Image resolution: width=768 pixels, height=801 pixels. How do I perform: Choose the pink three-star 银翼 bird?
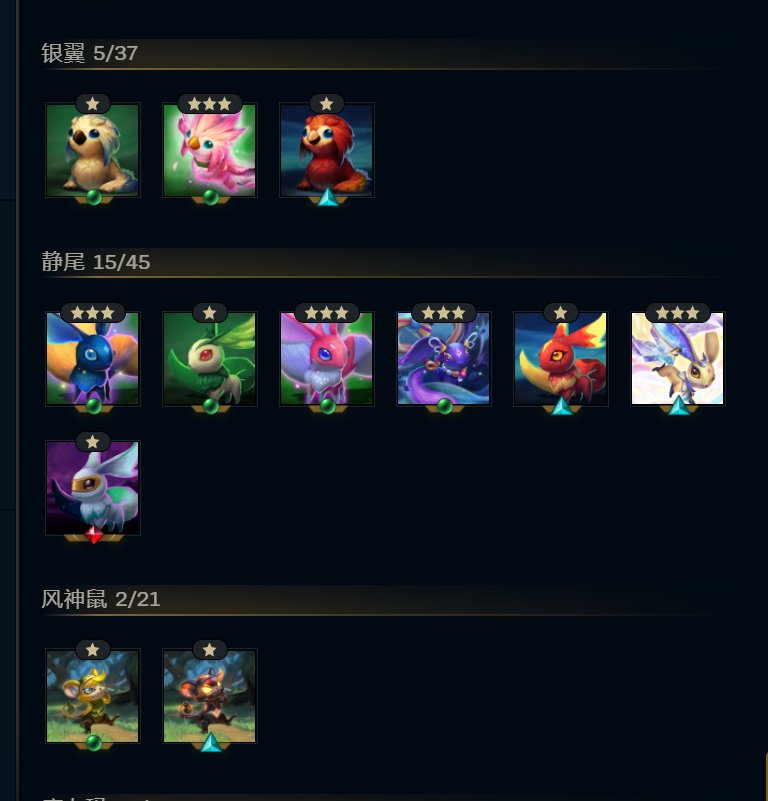[x=210, y=150]
